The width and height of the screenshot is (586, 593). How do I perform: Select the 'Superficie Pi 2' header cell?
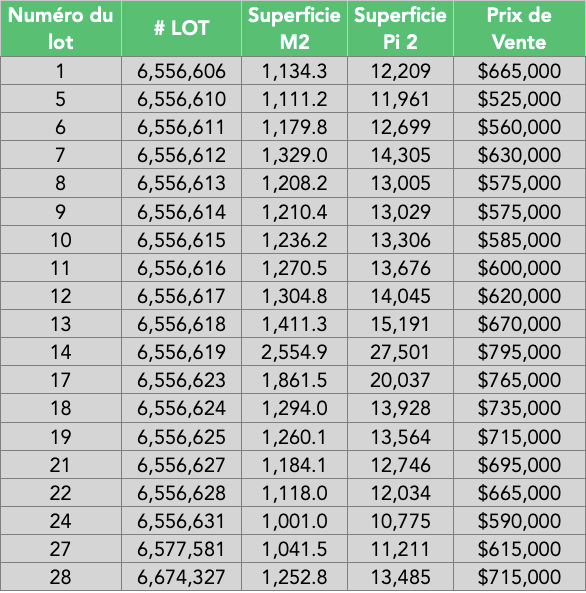400,28
